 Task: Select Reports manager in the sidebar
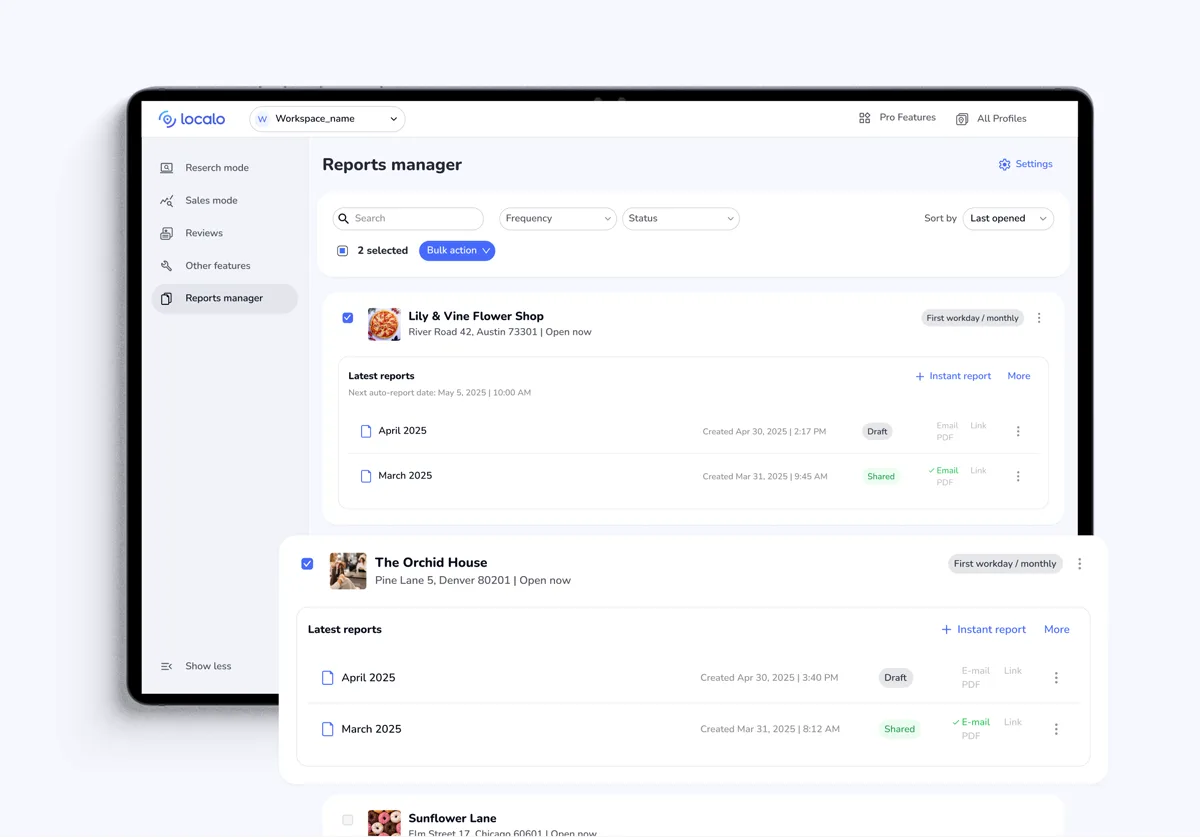(x=225, y=298)
